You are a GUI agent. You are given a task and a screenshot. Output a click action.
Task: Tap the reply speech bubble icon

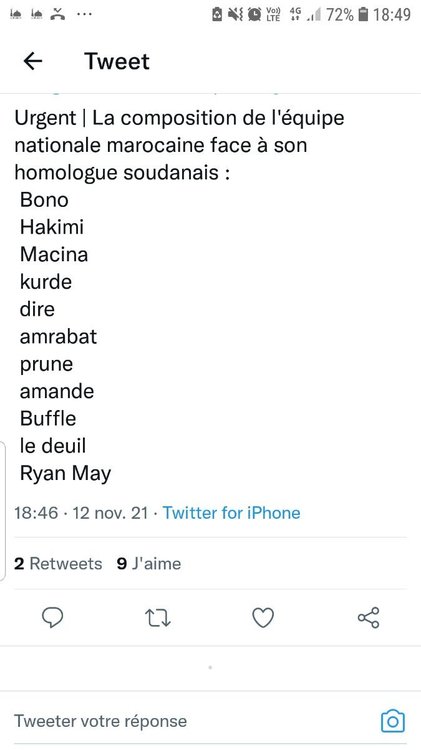coord(53,618)
